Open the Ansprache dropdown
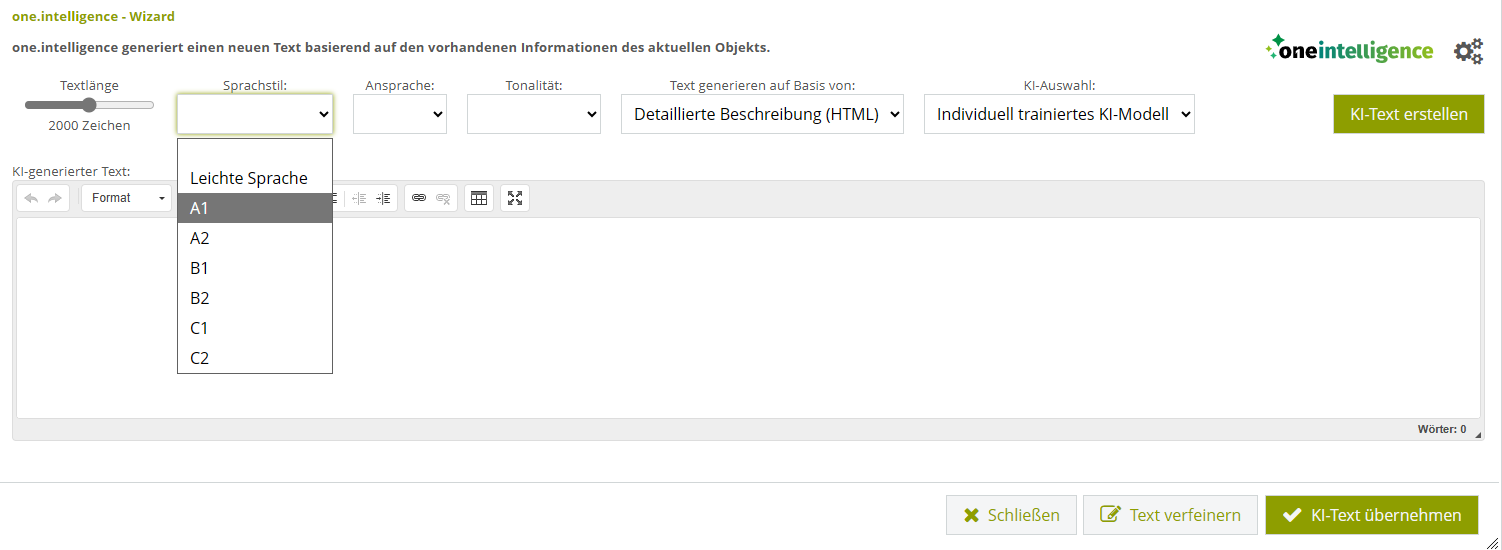Screen dimensions: 1502x550 coord(400,114)
